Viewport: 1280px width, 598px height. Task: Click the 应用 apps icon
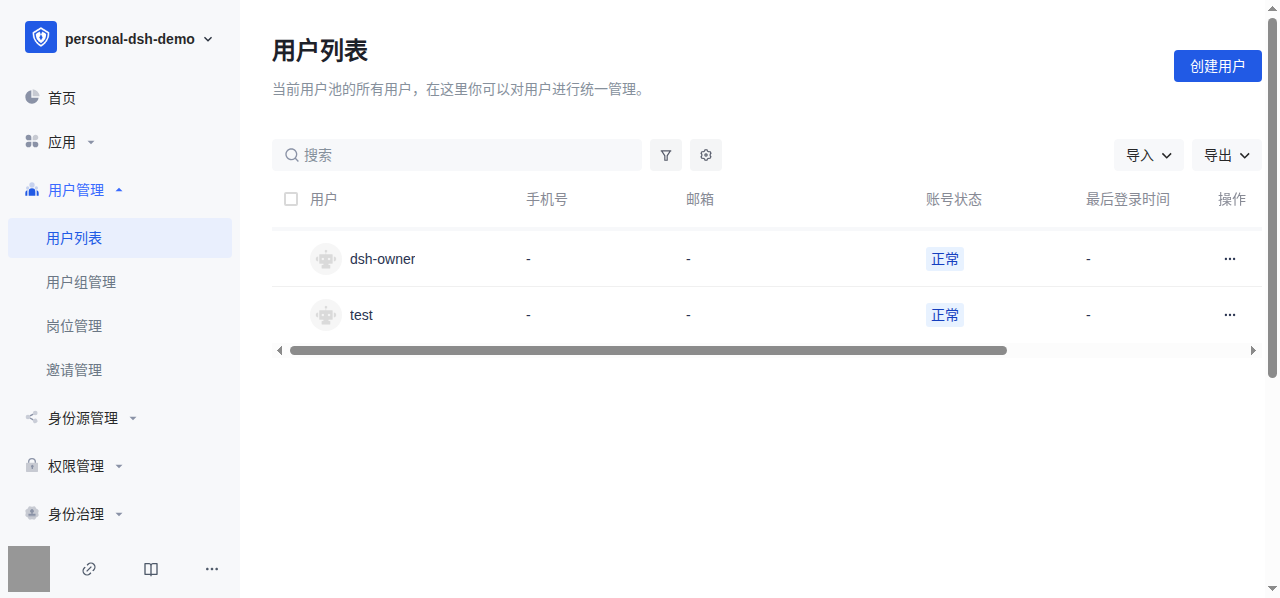[32, 142]
